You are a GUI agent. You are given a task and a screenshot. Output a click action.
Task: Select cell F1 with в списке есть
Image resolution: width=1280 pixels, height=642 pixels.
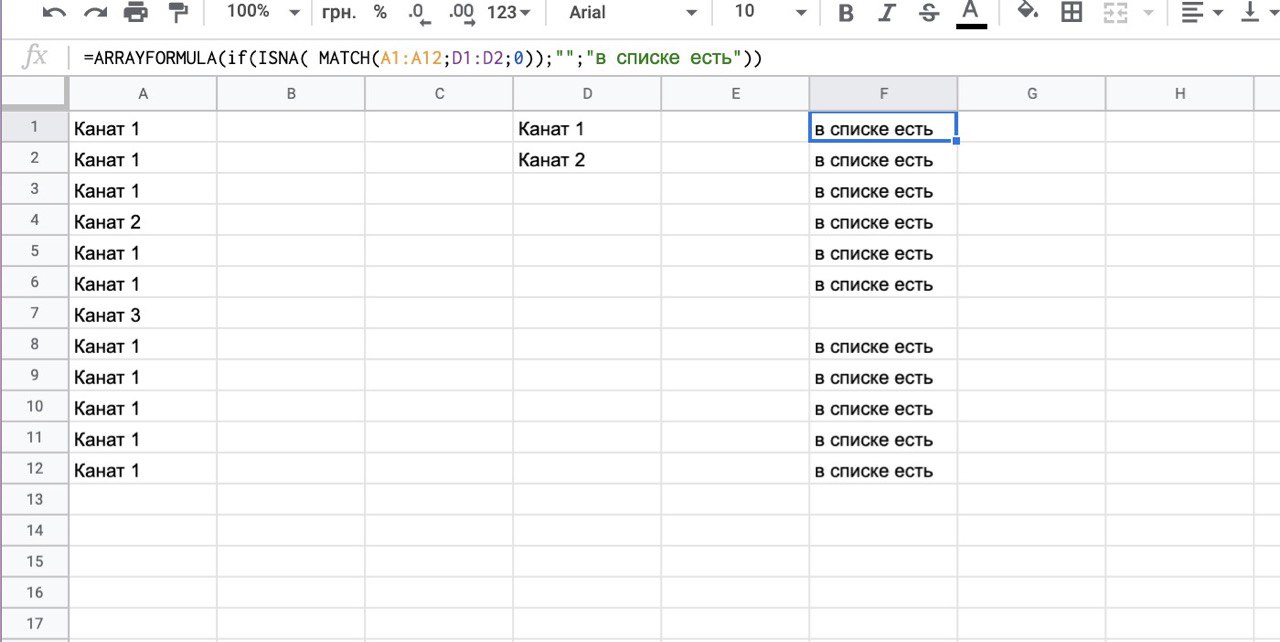(883, 127)
